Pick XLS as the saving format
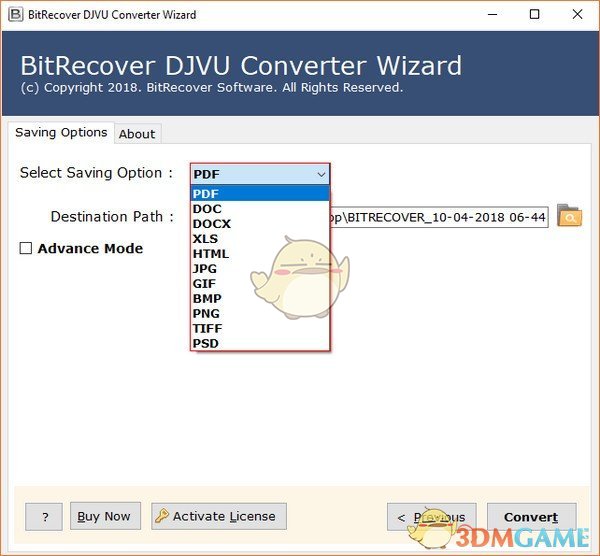 pos(260,238)
